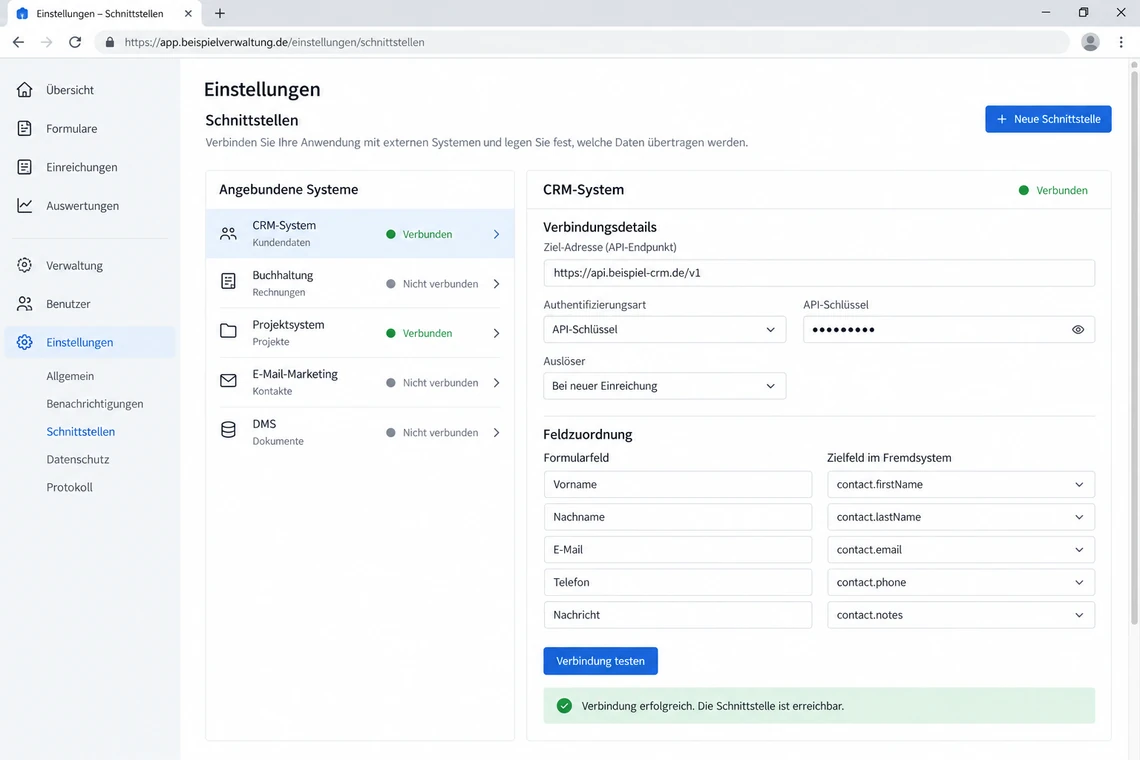Viewport: 1140px width, 760px height.
Task: Click the DMS database icon
Action: 228,430
